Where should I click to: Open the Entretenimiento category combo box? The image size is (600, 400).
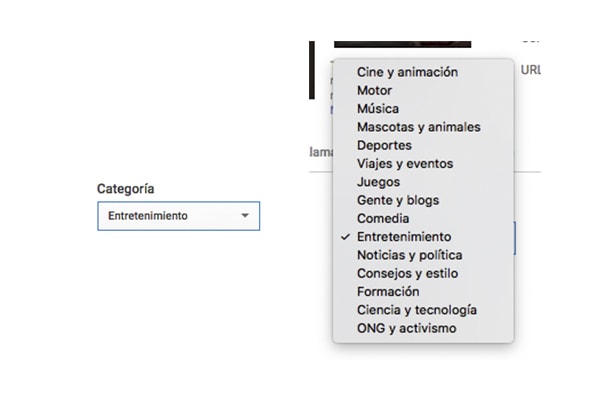pos(179,216)
